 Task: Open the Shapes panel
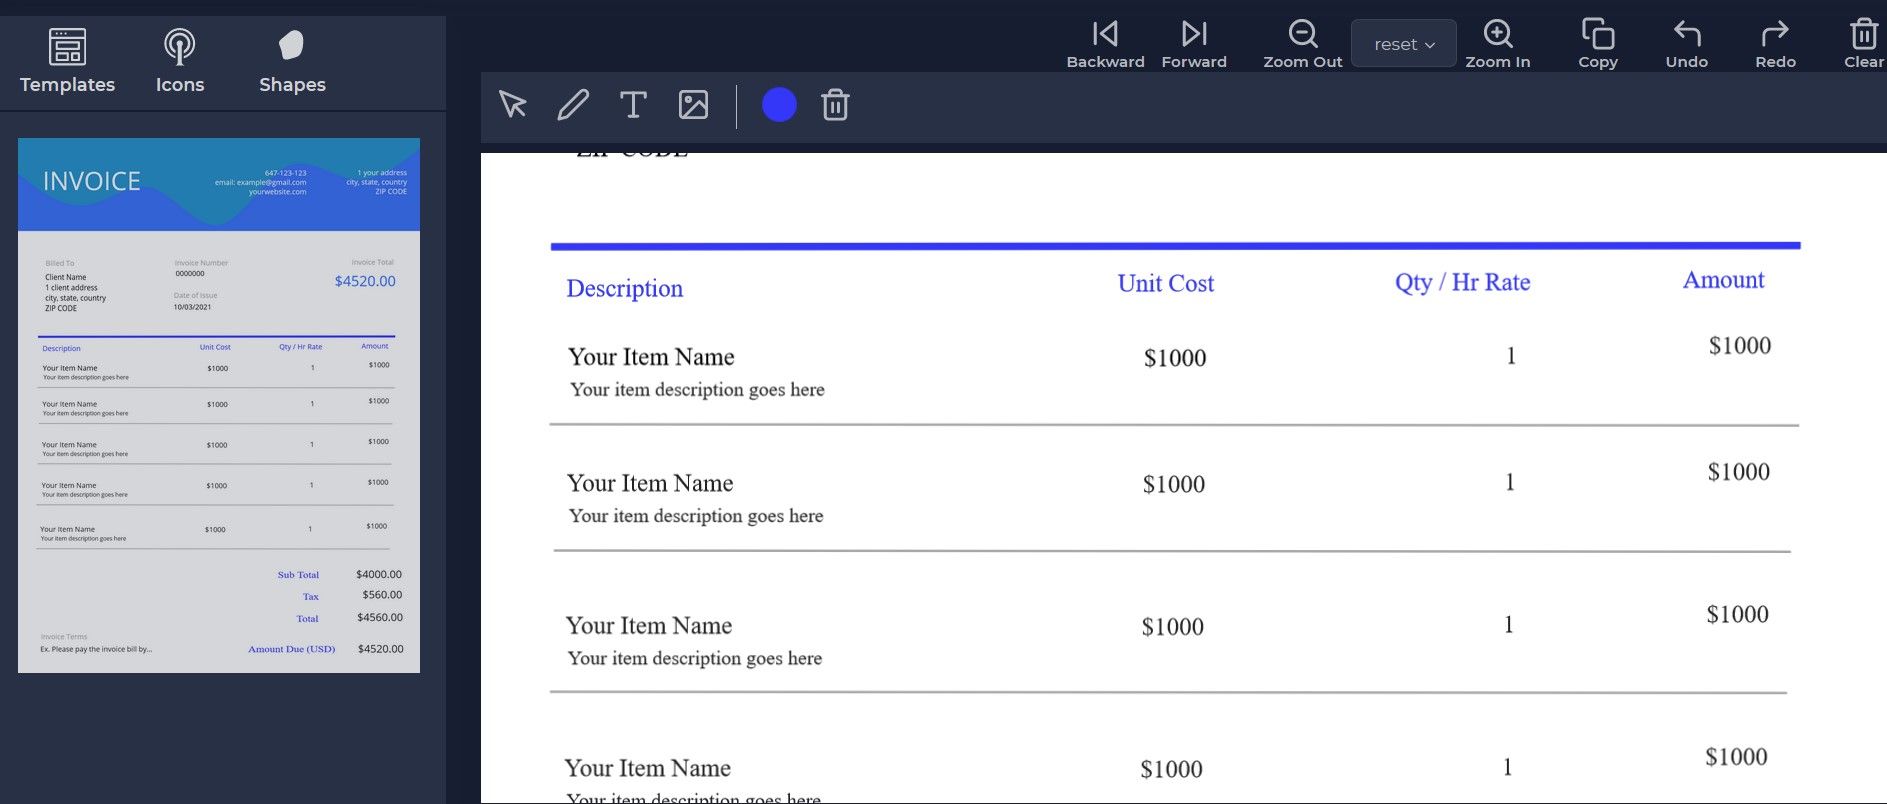click(x=292, y=60)
